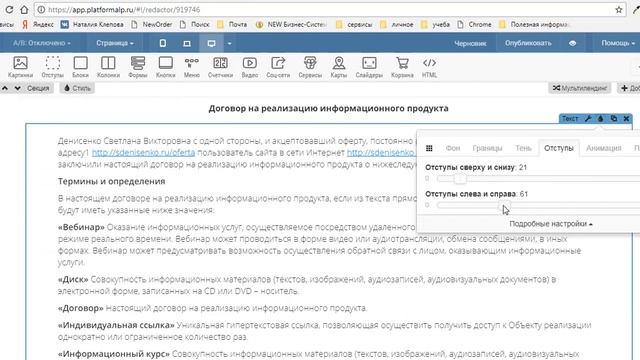Select the Слайдеры sliders tool

tap(369, 67)
